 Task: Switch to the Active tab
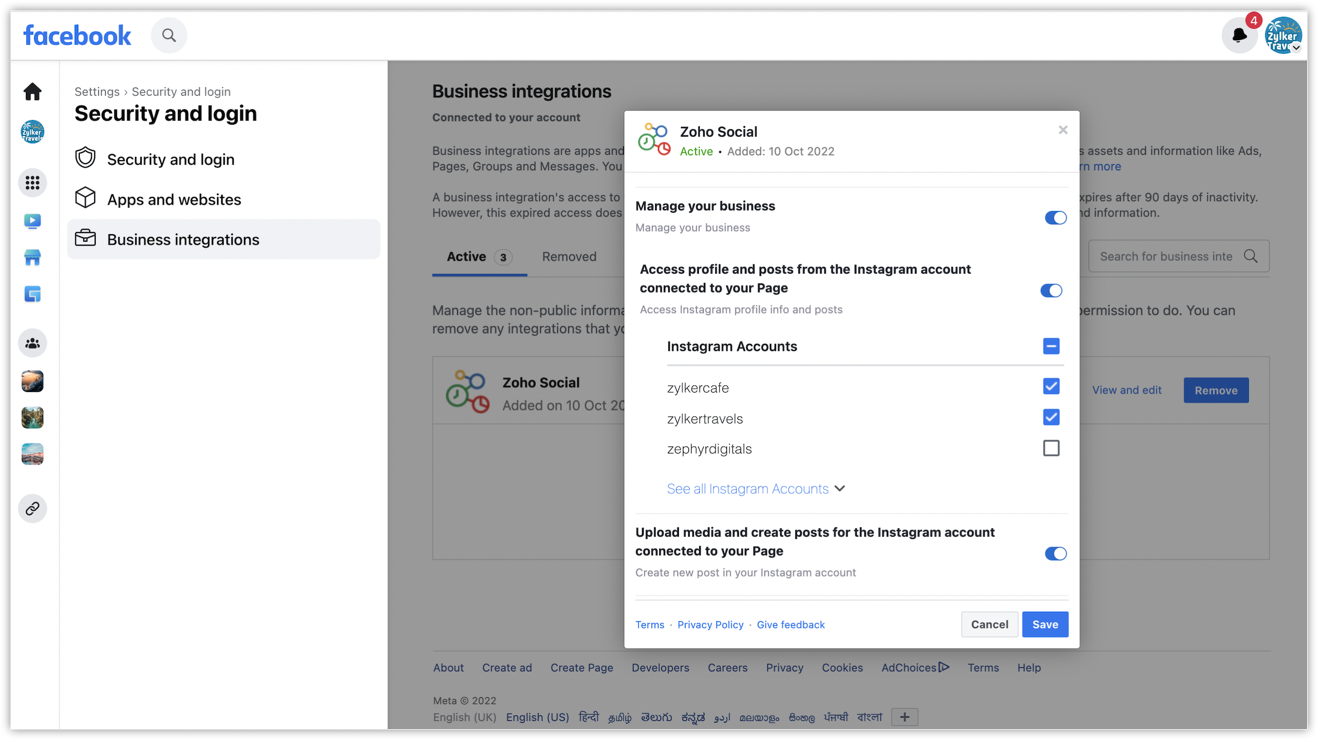[x=479, y=257]
